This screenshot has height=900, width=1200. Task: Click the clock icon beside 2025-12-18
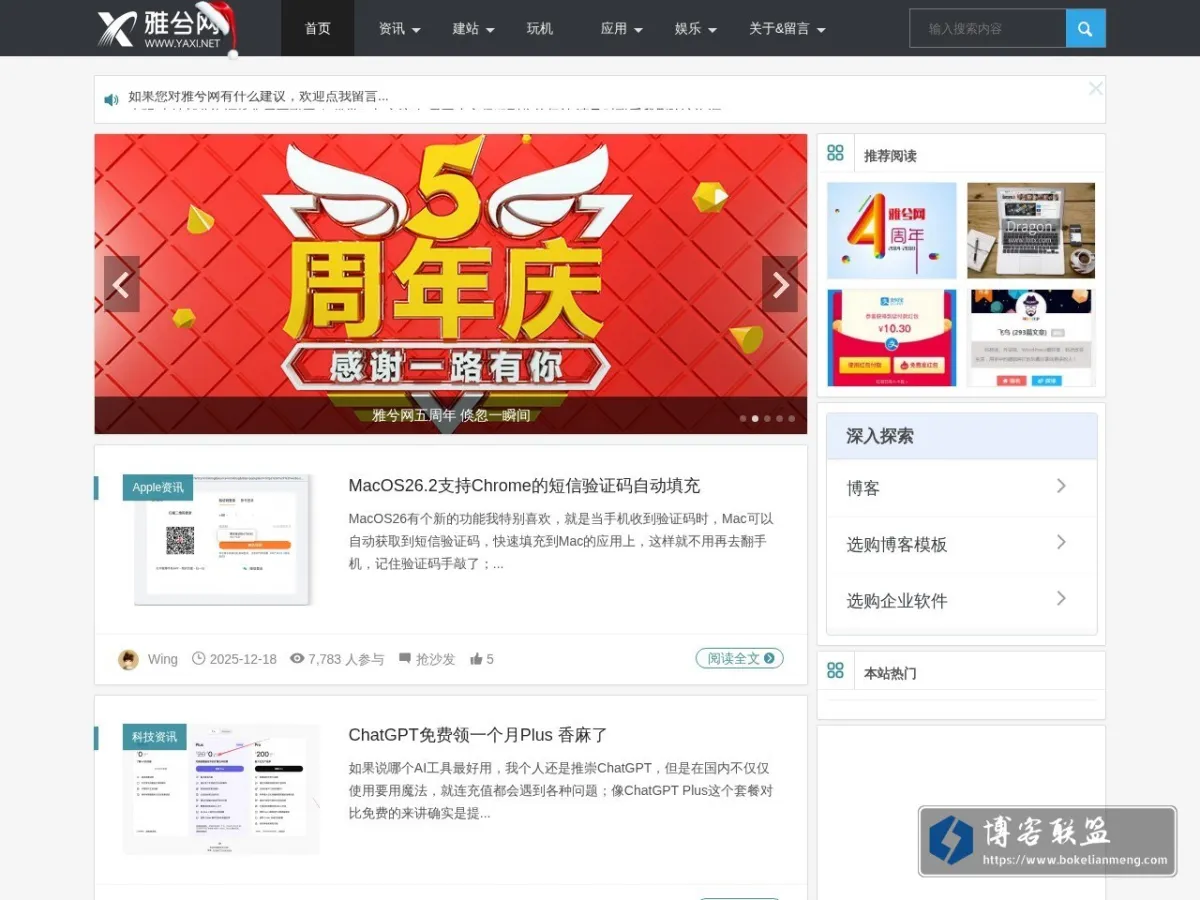point(199,658)
